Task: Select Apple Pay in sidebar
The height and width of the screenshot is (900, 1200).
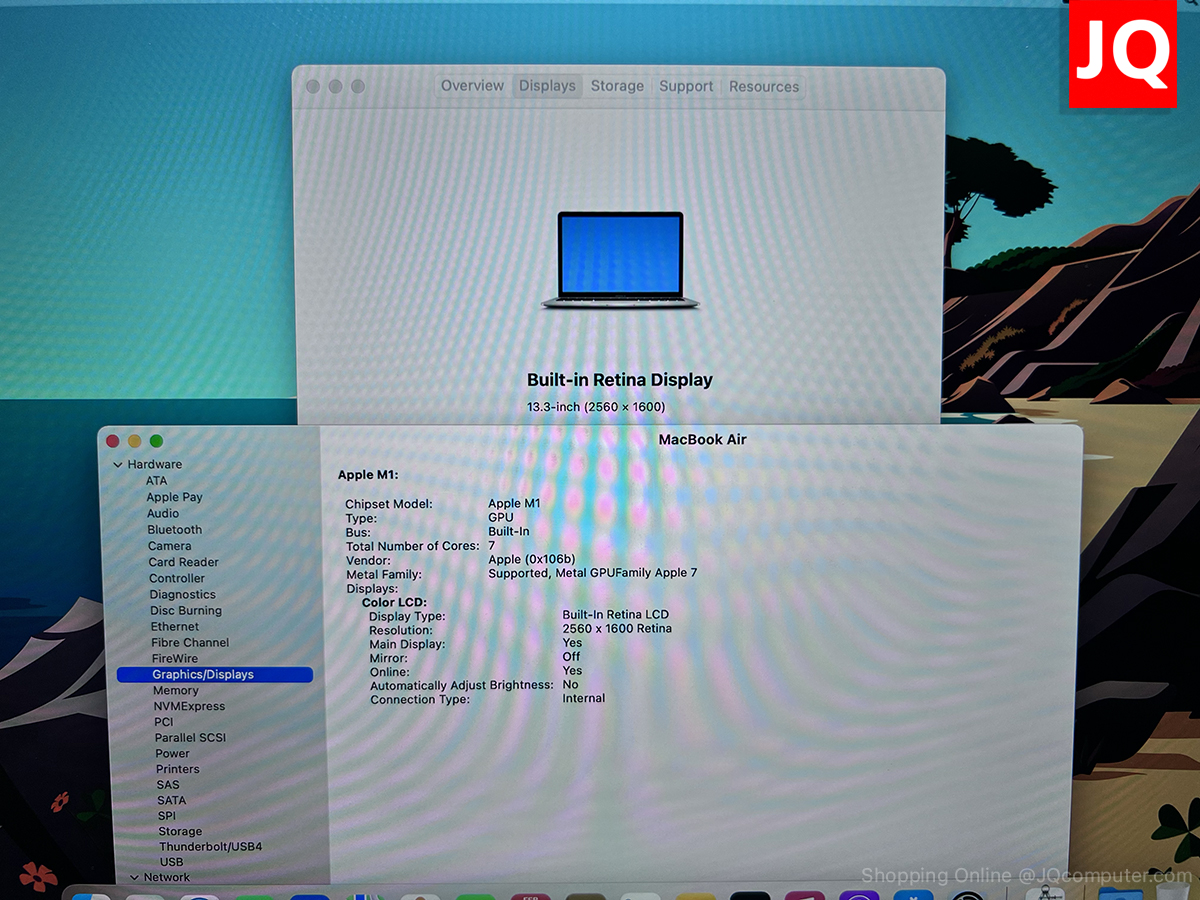Action: (174, 497)
